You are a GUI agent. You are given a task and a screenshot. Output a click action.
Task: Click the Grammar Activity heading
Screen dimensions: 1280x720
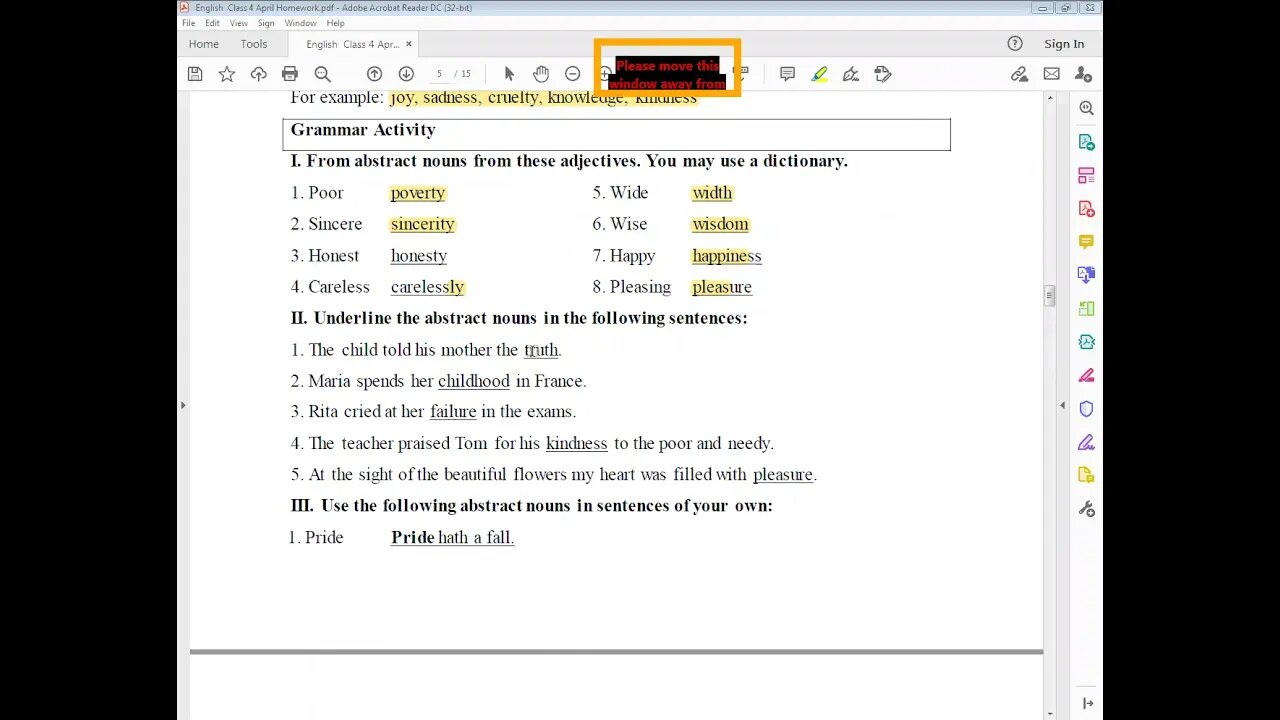tap(363, 130)
